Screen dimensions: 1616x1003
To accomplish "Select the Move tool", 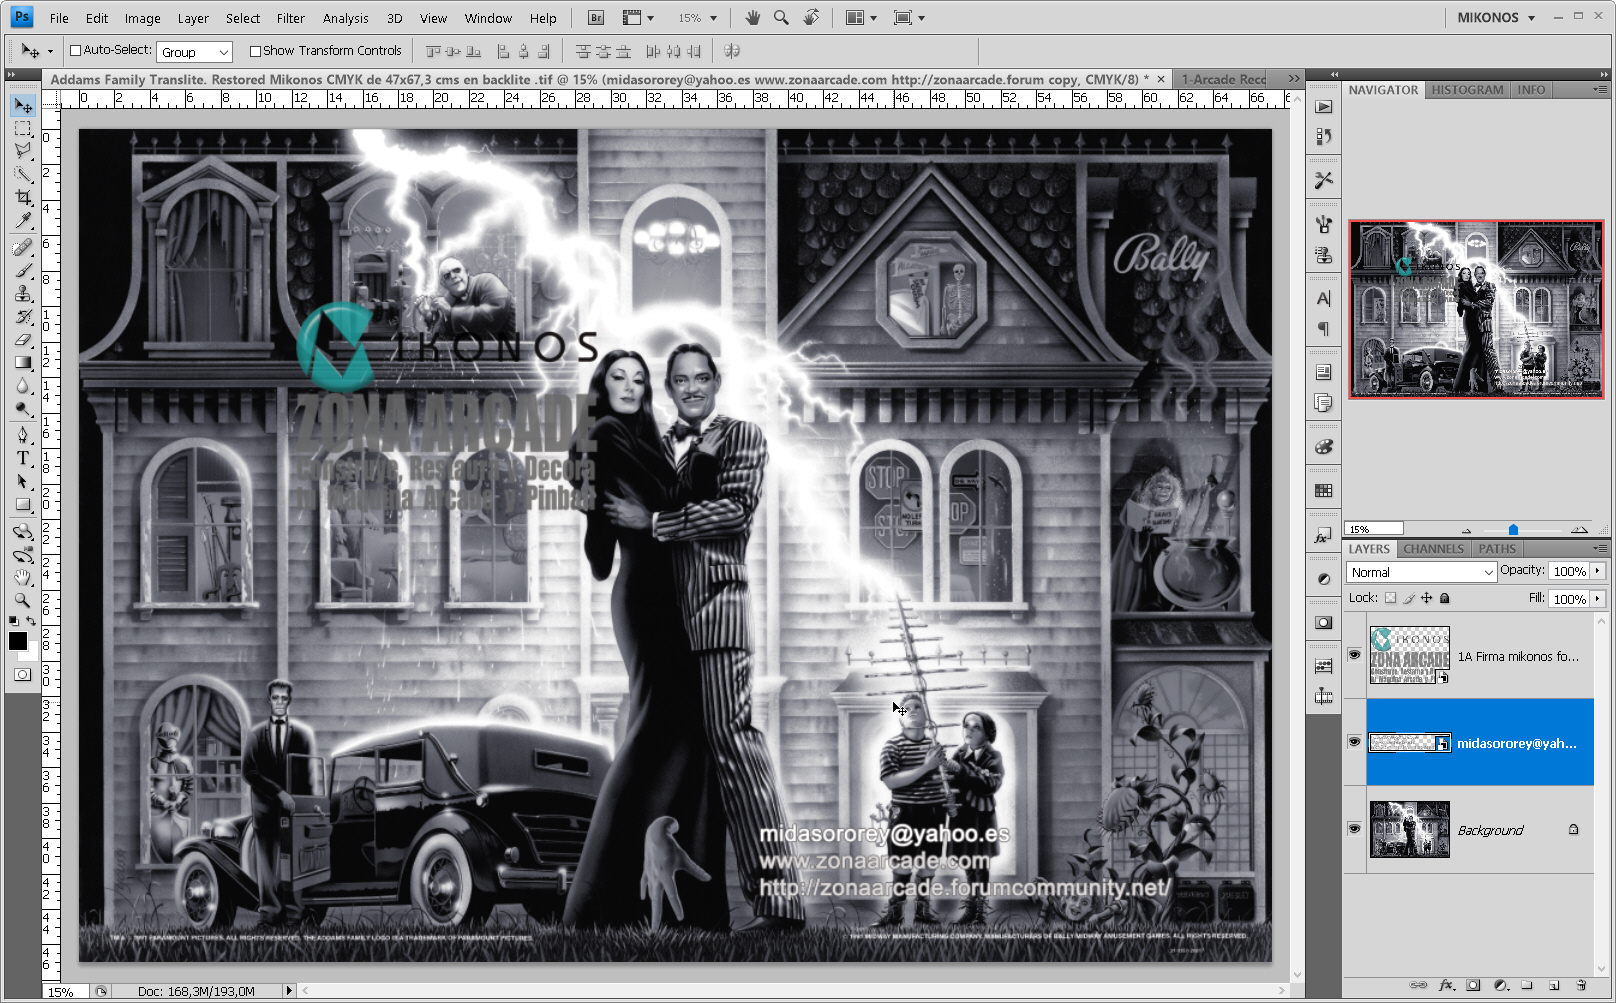I will [23, 104].
